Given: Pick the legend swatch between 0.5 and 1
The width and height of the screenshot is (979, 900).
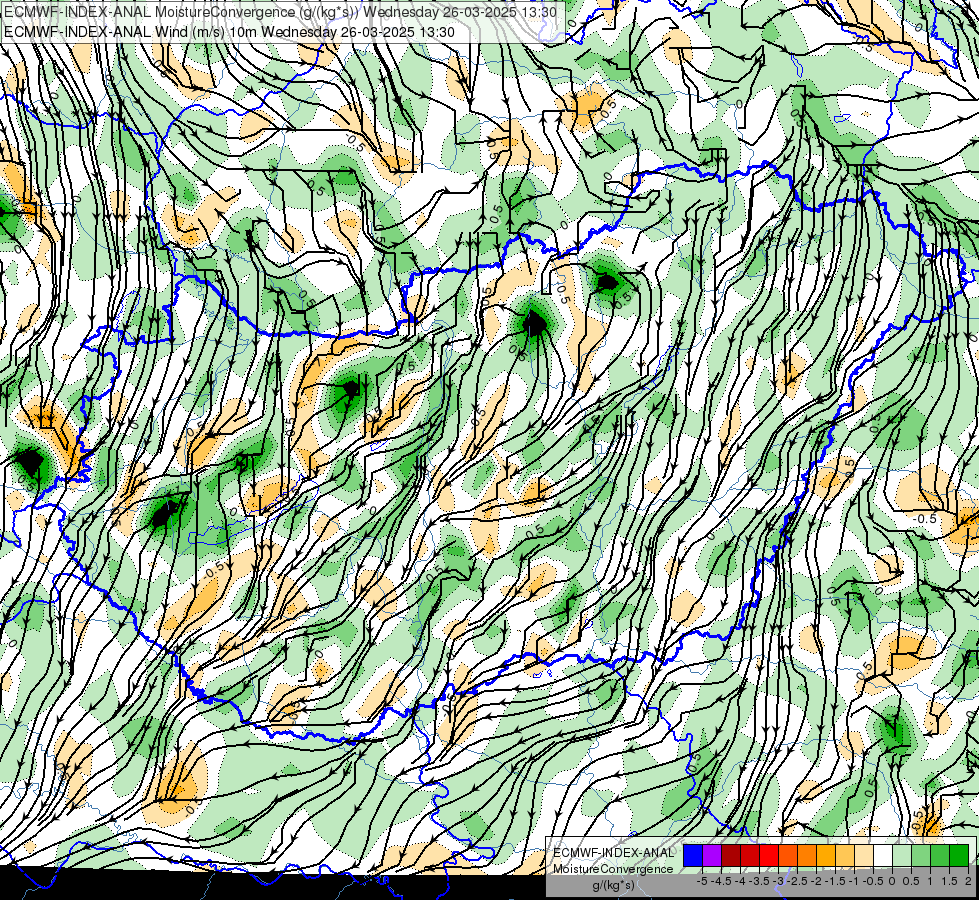Looking at the screenshot, I should [x=921, y=856].
